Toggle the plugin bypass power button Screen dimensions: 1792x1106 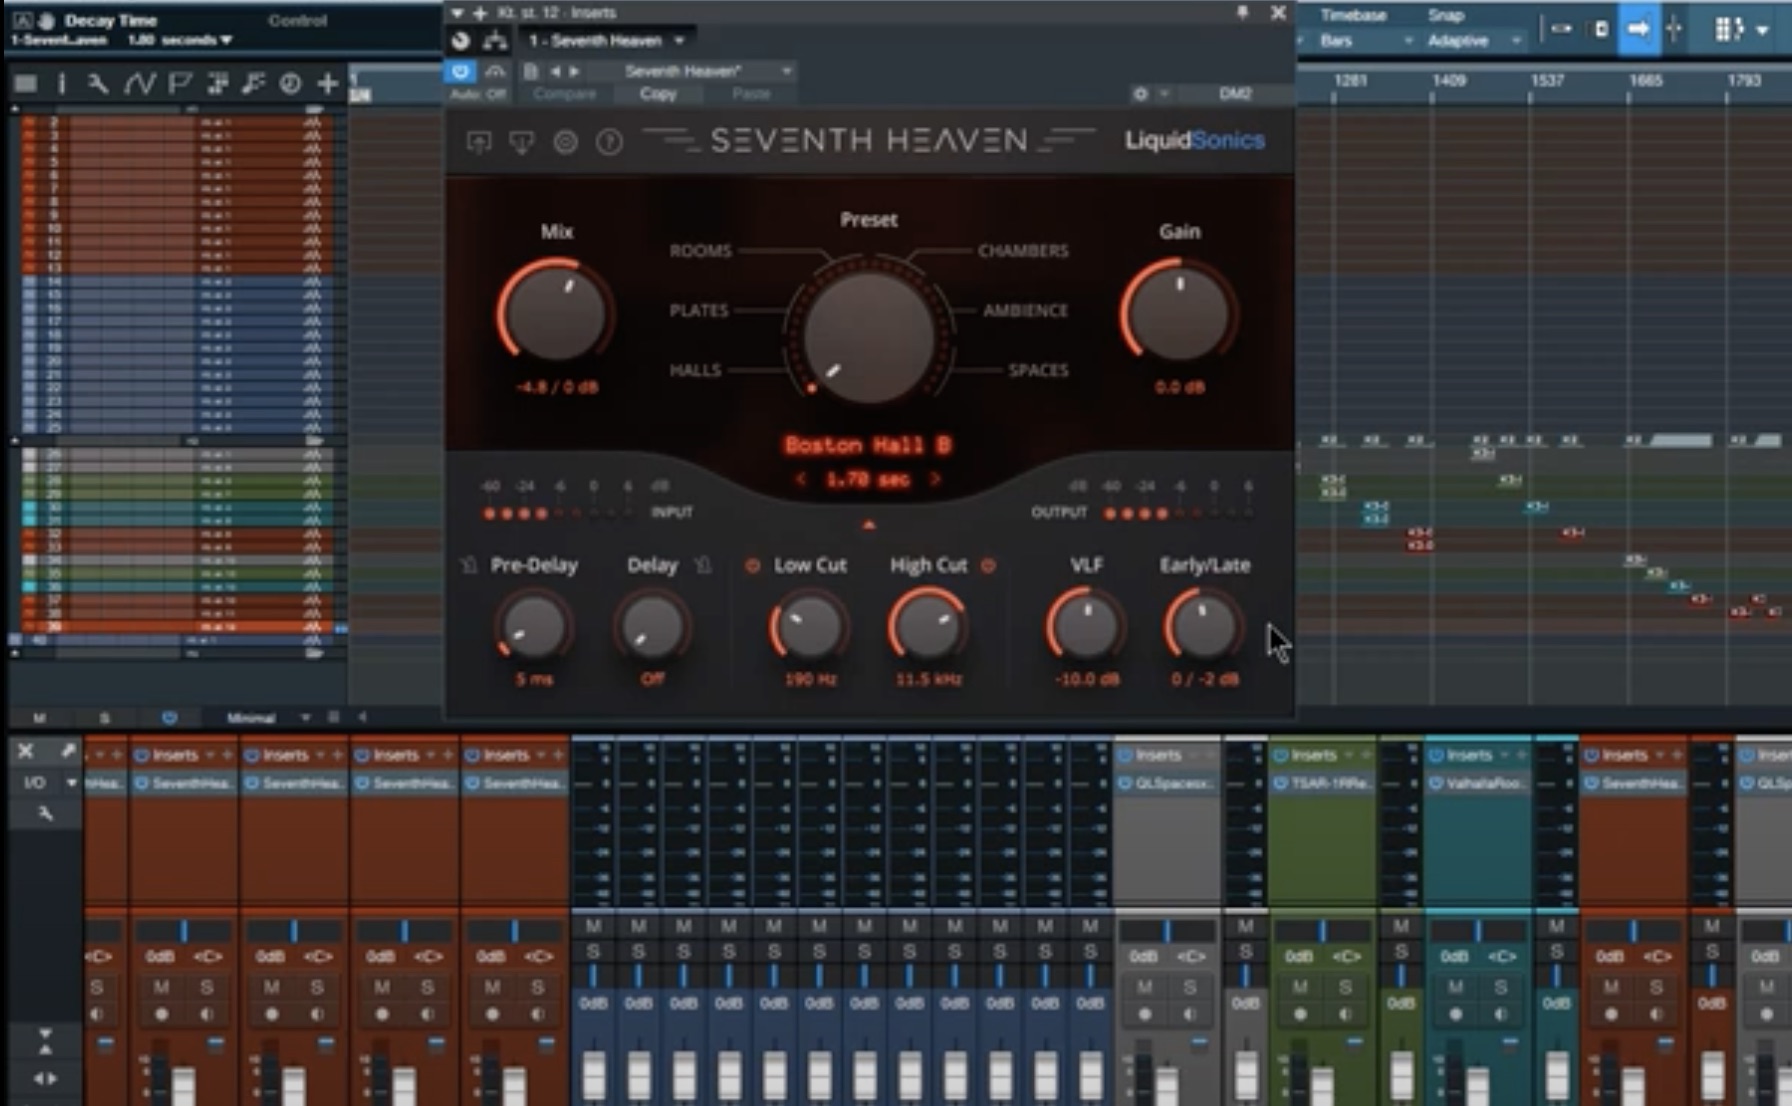tap(460, 71)
